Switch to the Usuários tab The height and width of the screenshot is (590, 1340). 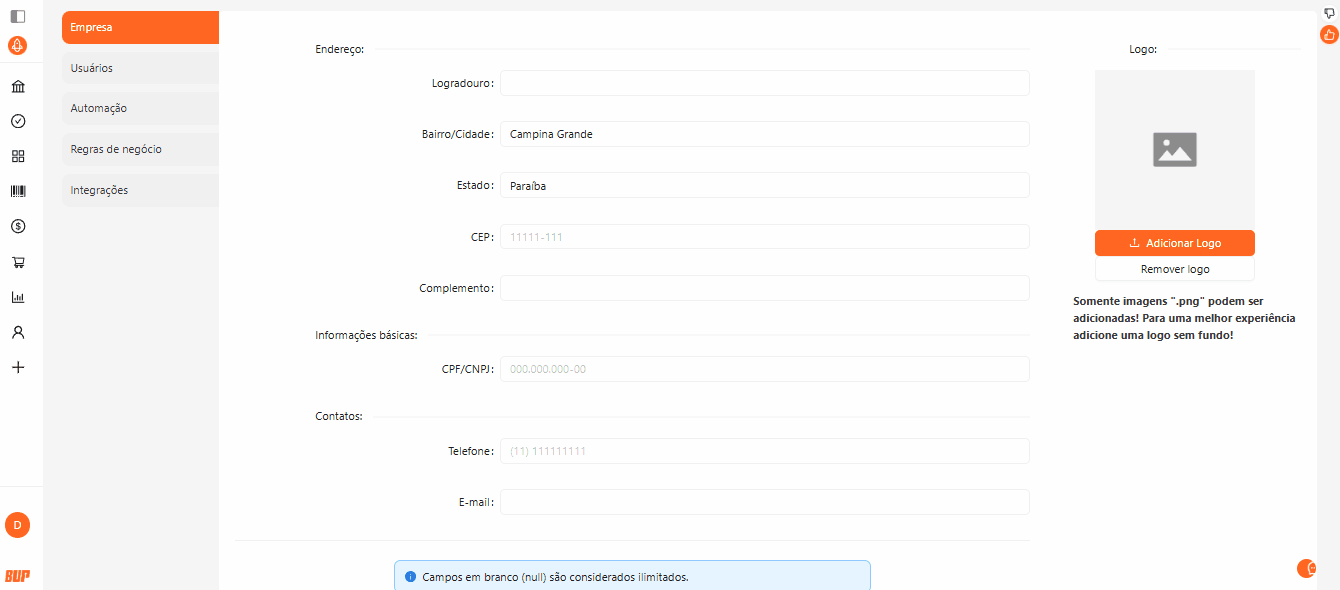coord(140,68)
